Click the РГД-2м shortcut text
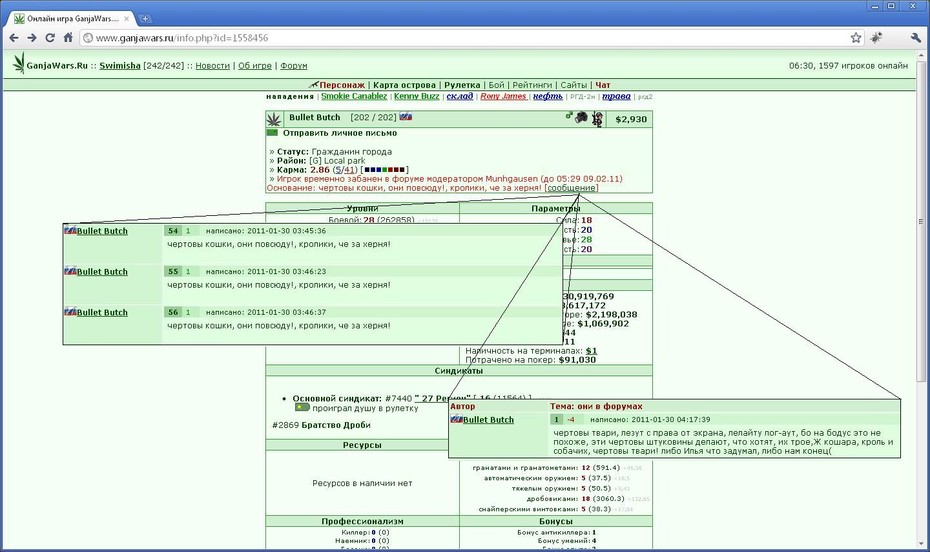 tap(582, 97)
